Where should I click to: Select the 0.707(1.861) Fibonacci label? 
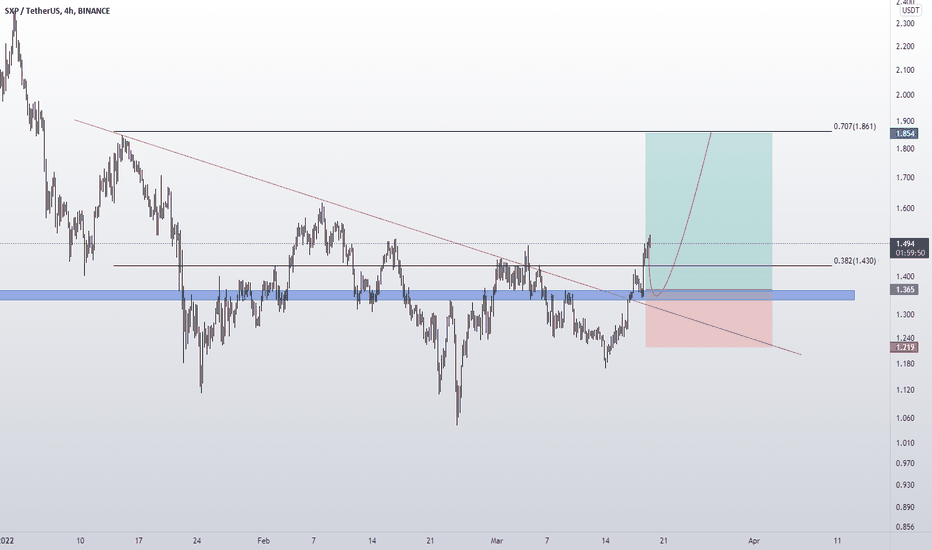pos(854,127)
